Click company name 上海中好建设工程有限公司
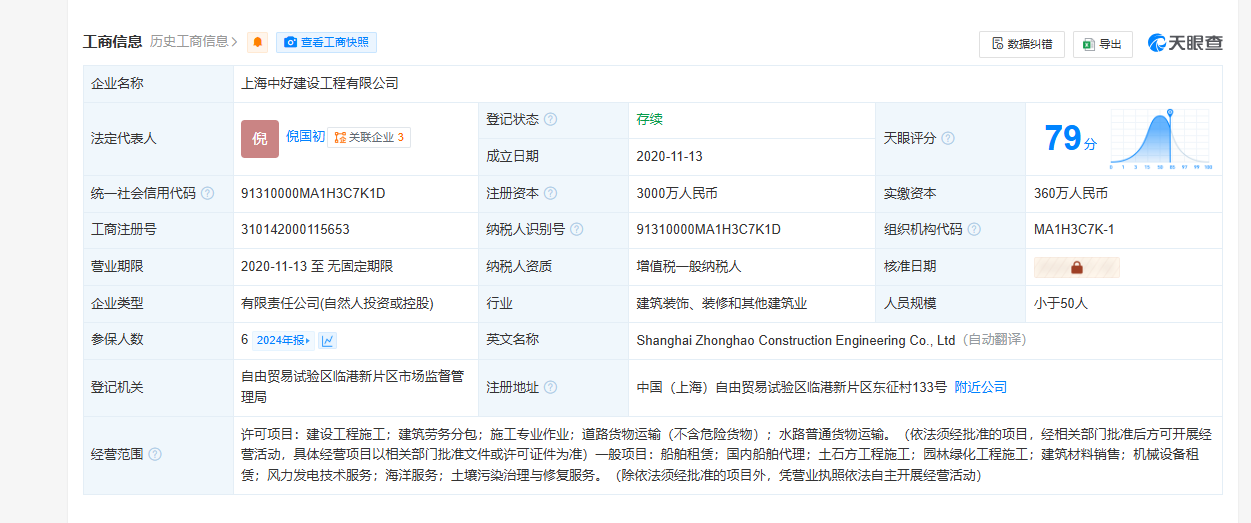 [320, 84]
